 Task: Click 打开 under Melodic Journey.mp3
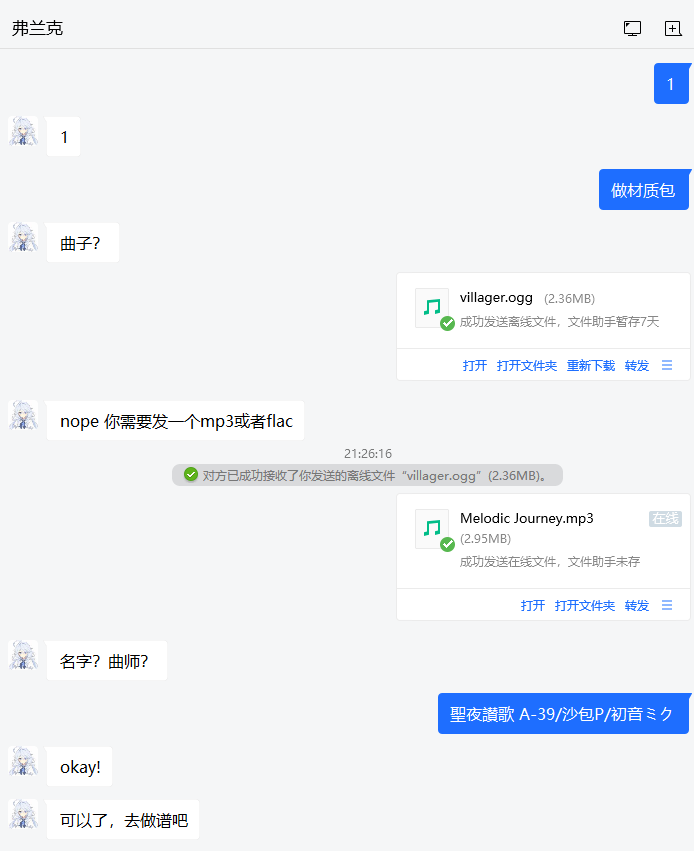[533, 605]
